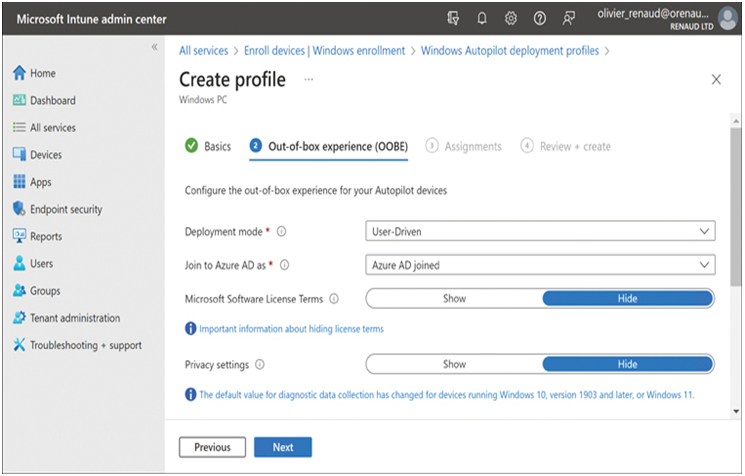
Task: Open the All services breadcrumb link
Action: [x=203, y=50]
